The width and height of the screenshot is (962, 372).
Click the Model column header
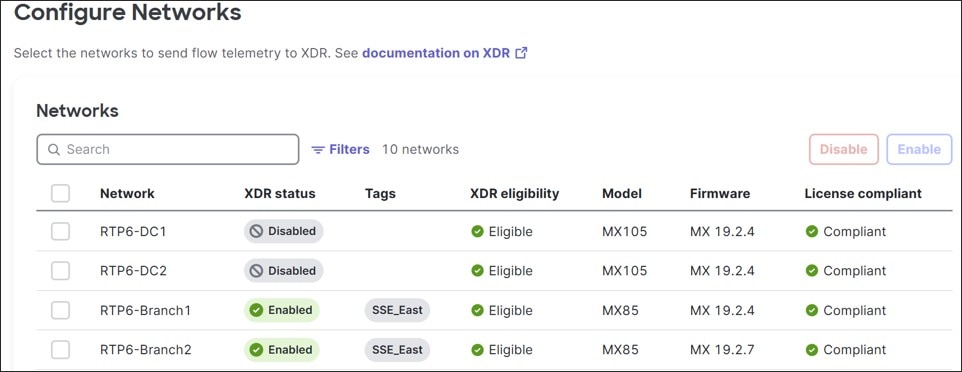[x=622, y=193]
